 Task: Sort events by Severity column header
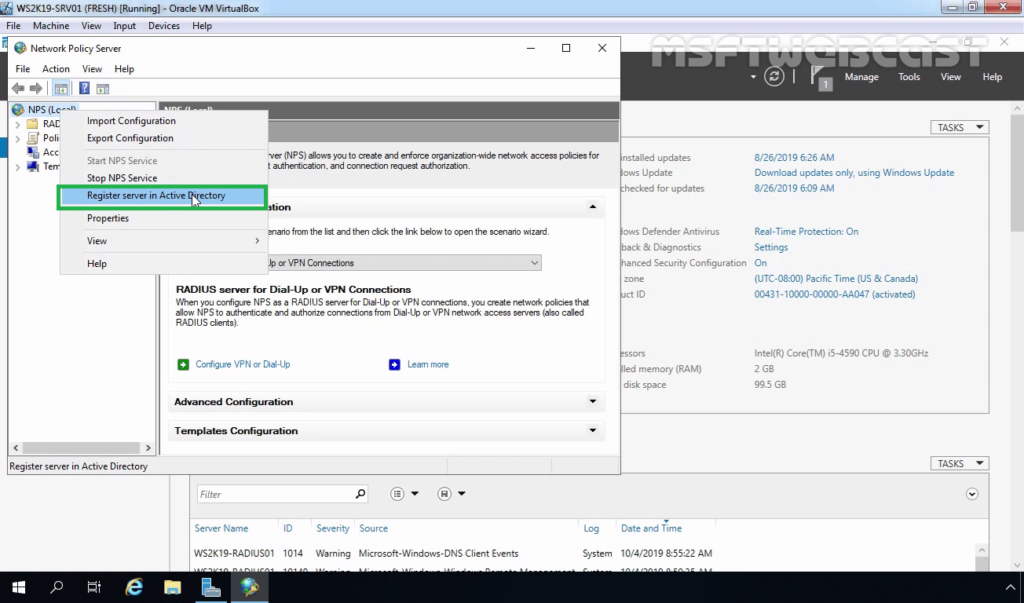click(x=333, y=528)
